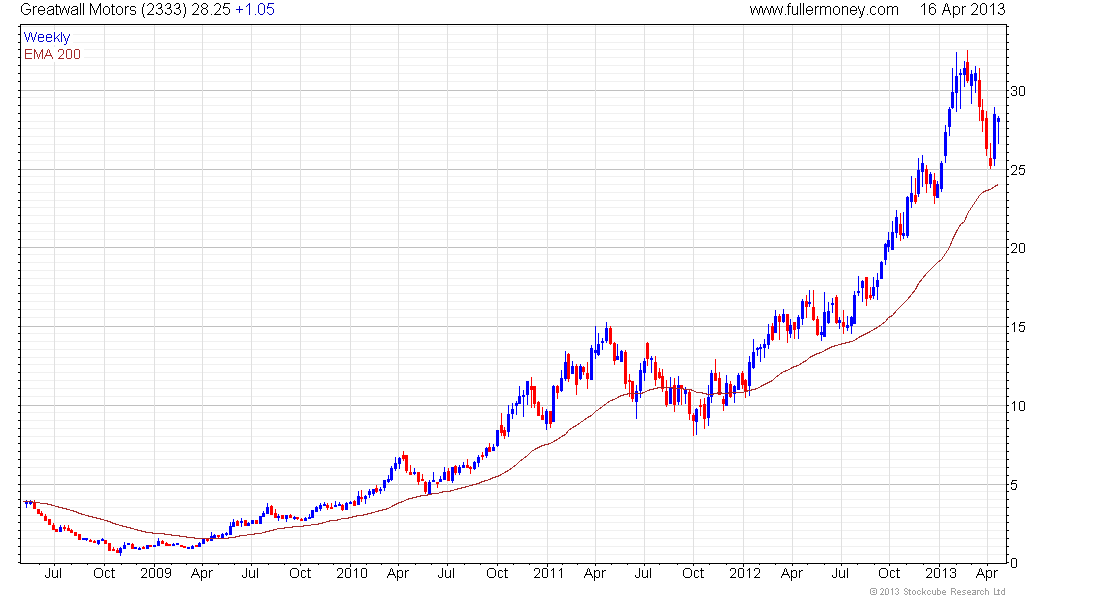Select the red EMA 200 legend label
Image resolution: width=1100 pixels, height=600 pixels.
coord(53,55)
